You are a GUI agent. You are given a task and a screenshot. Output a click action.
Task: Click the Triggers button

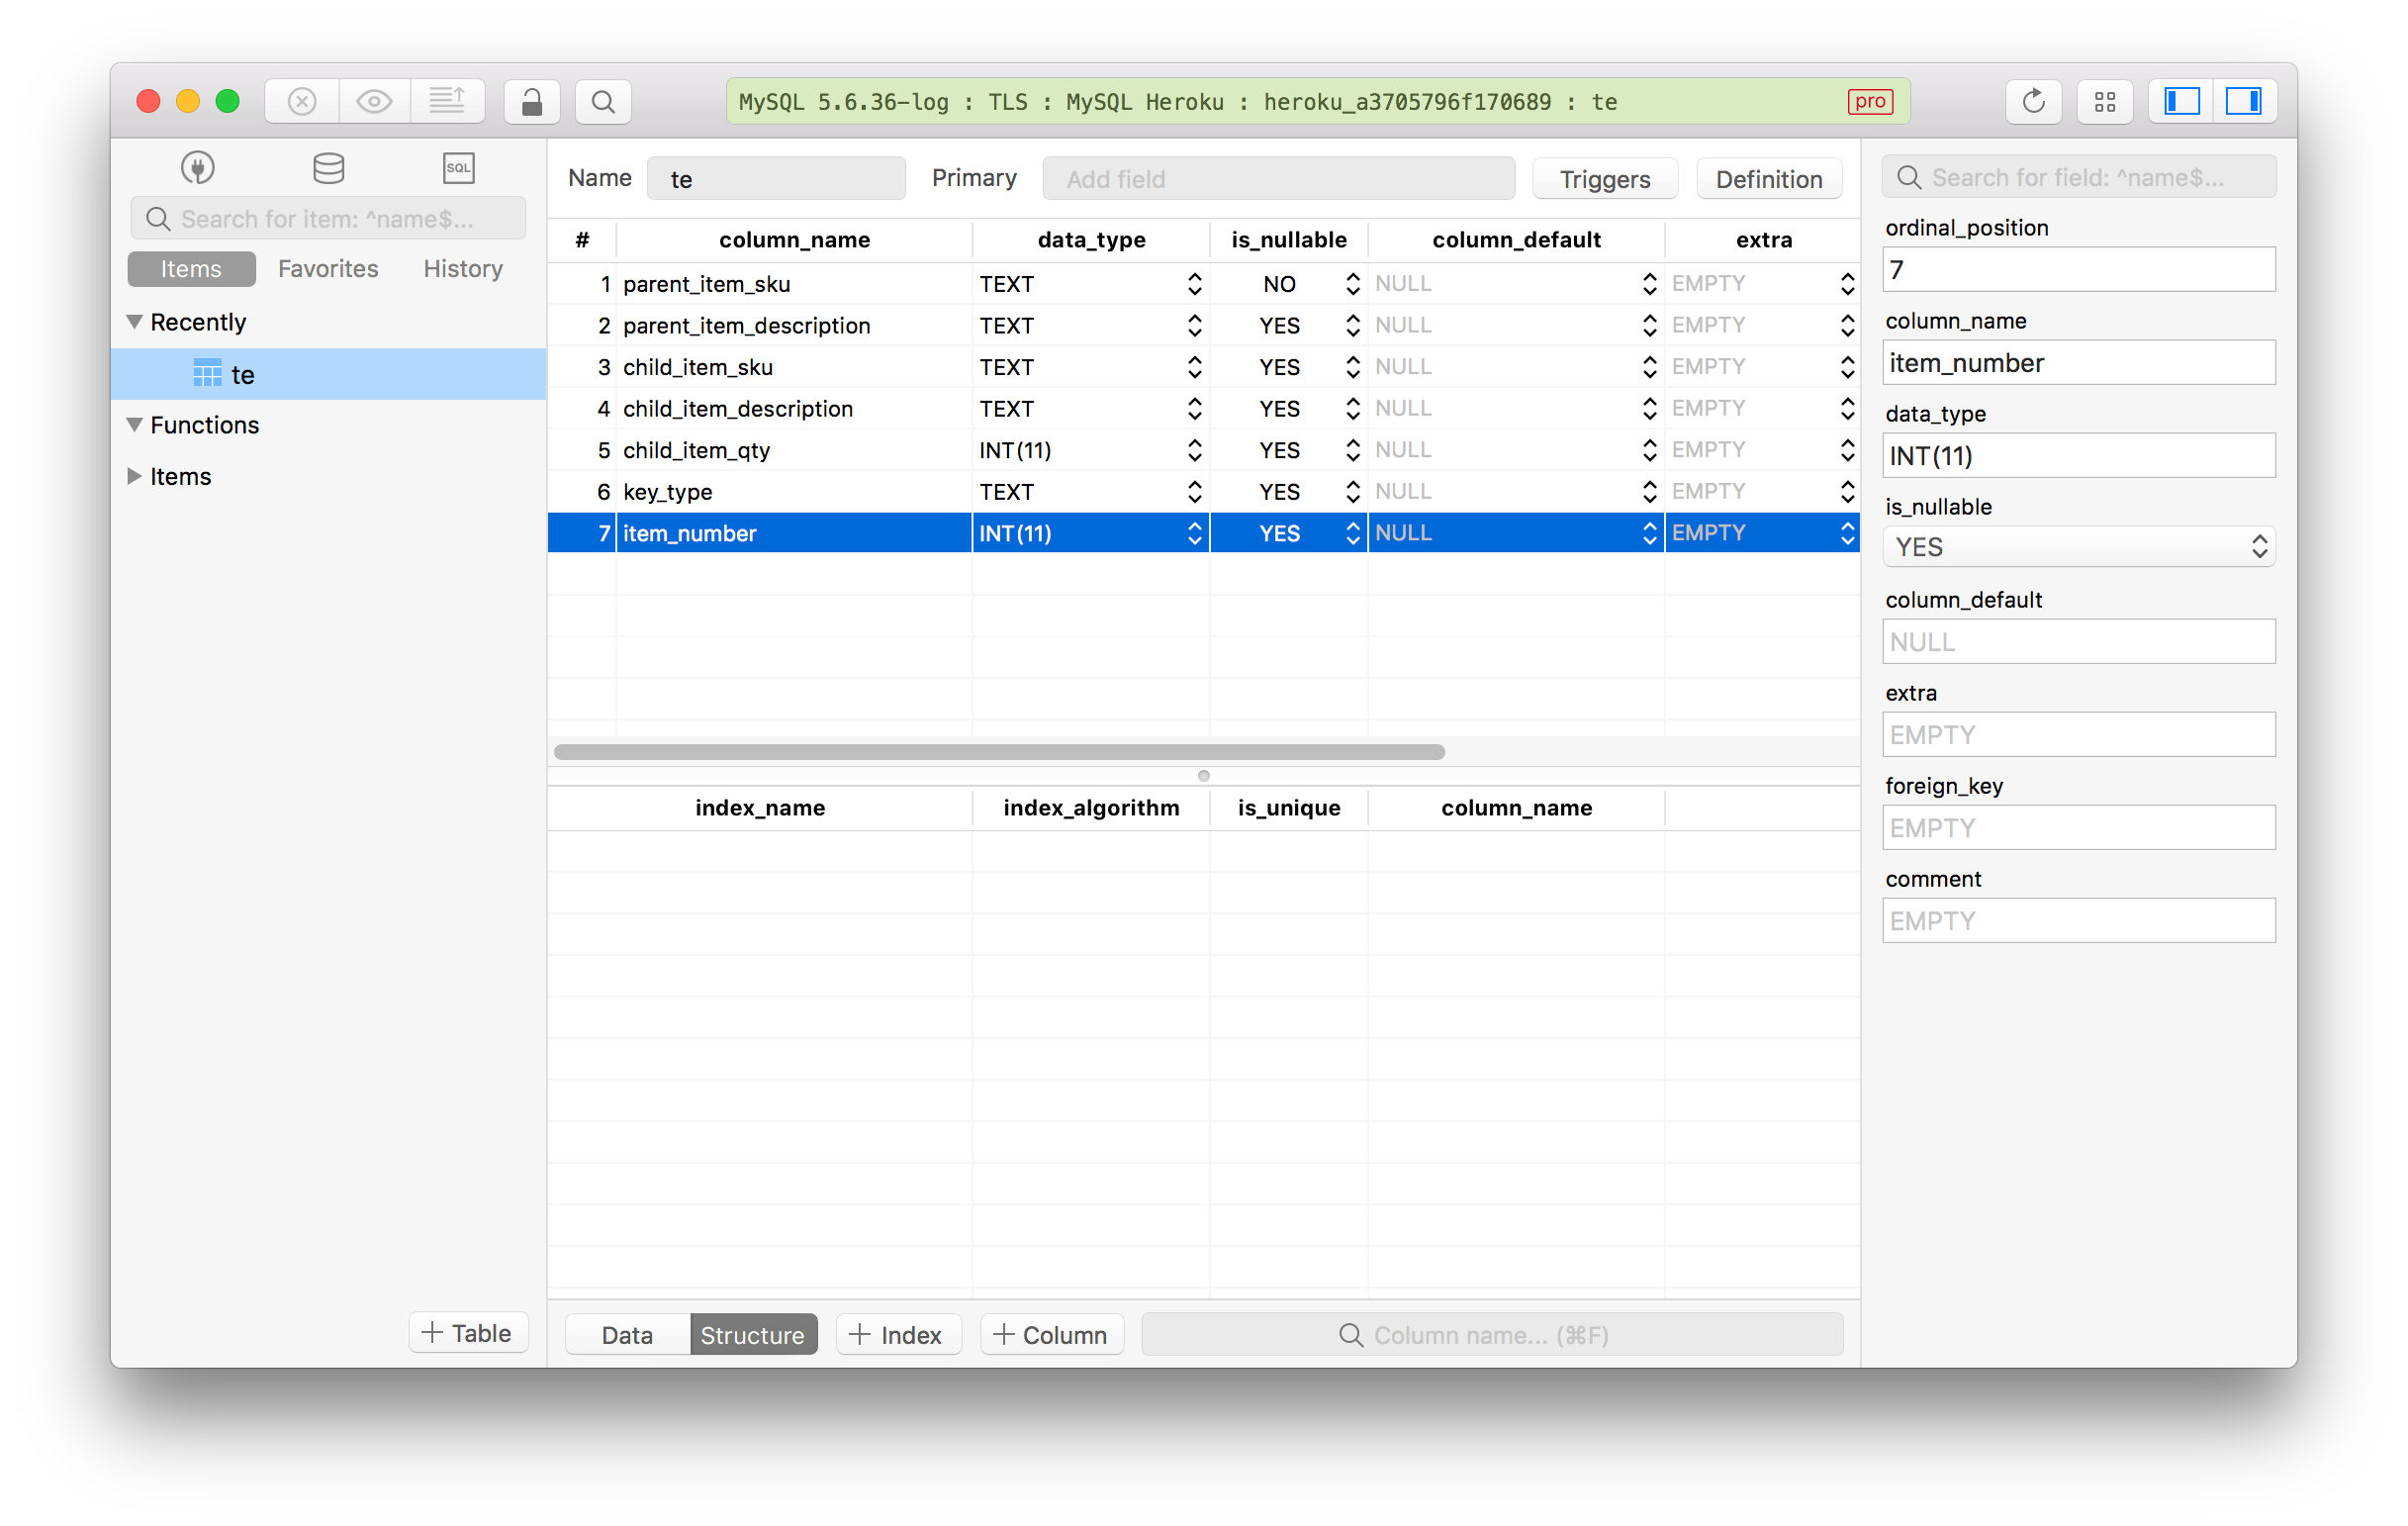coord(1603,175)
